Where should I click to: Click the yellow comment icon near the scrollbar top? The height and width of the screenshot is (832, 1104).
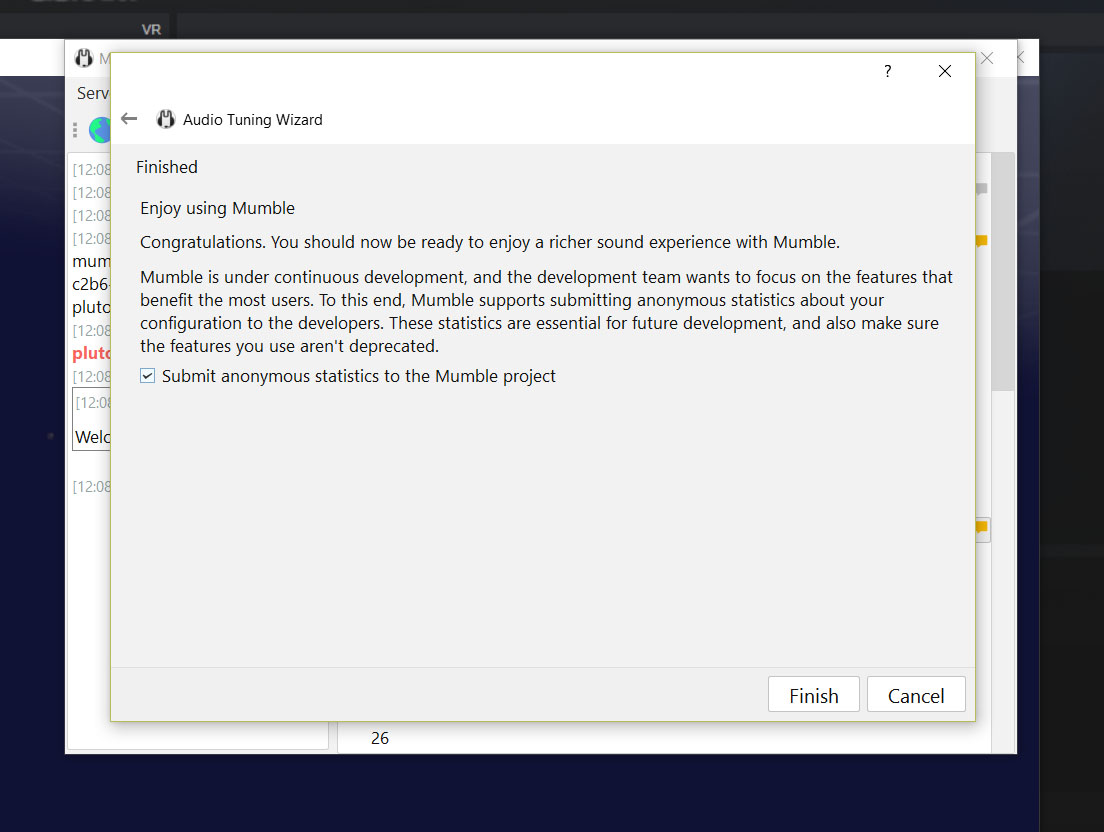981,241
